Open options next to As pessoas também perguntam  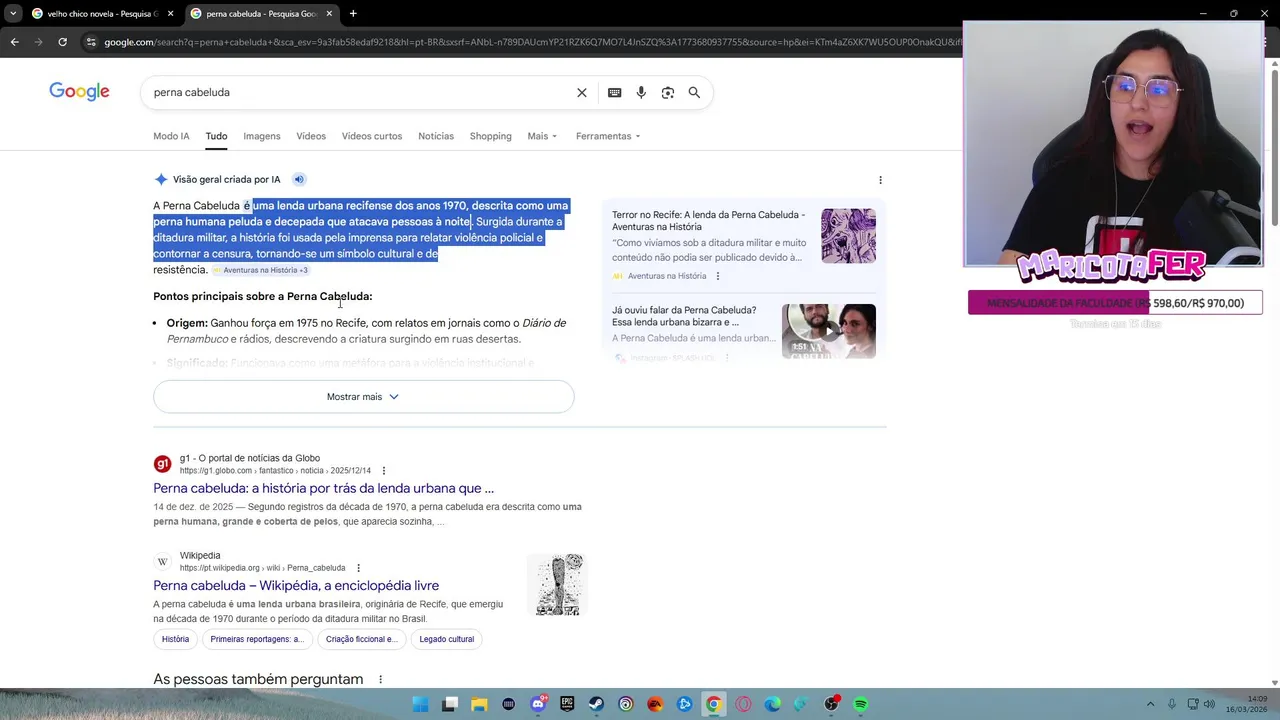[380, 680]
